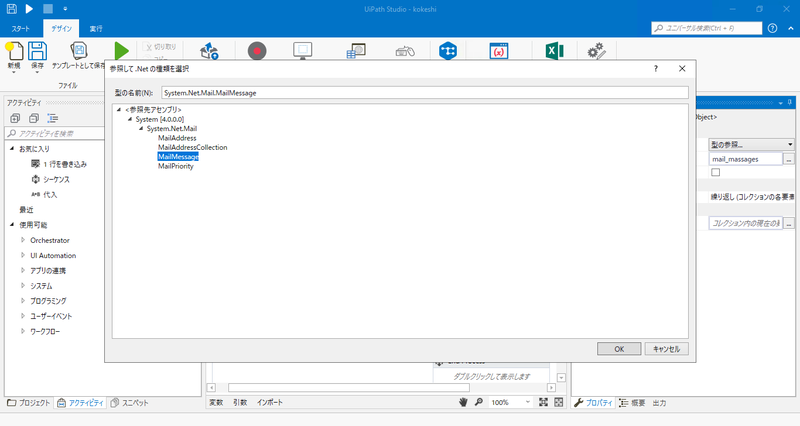Click the pan hand tool icon
Viewport: 800px width, 426px height.
coord(463,403)
